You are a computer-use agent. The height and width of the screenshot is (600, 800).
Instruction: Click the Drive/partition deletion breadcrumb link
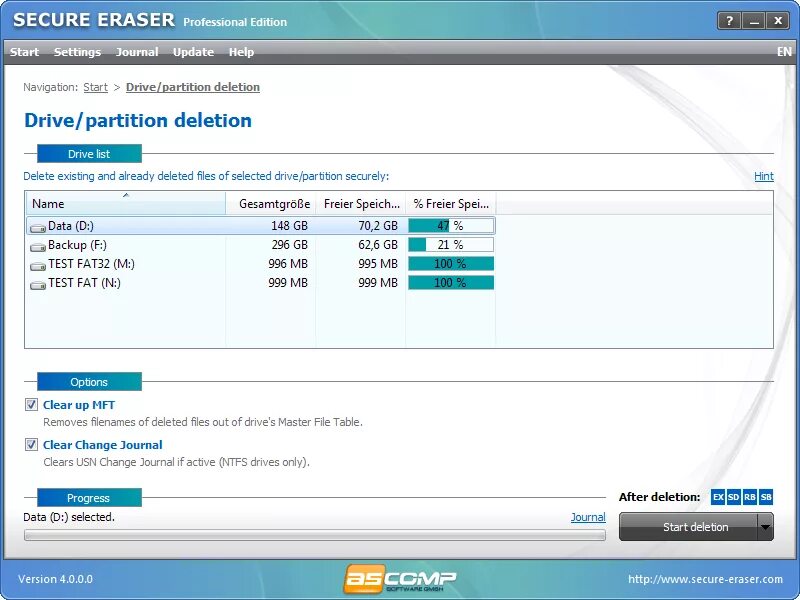tap(193, 87)
